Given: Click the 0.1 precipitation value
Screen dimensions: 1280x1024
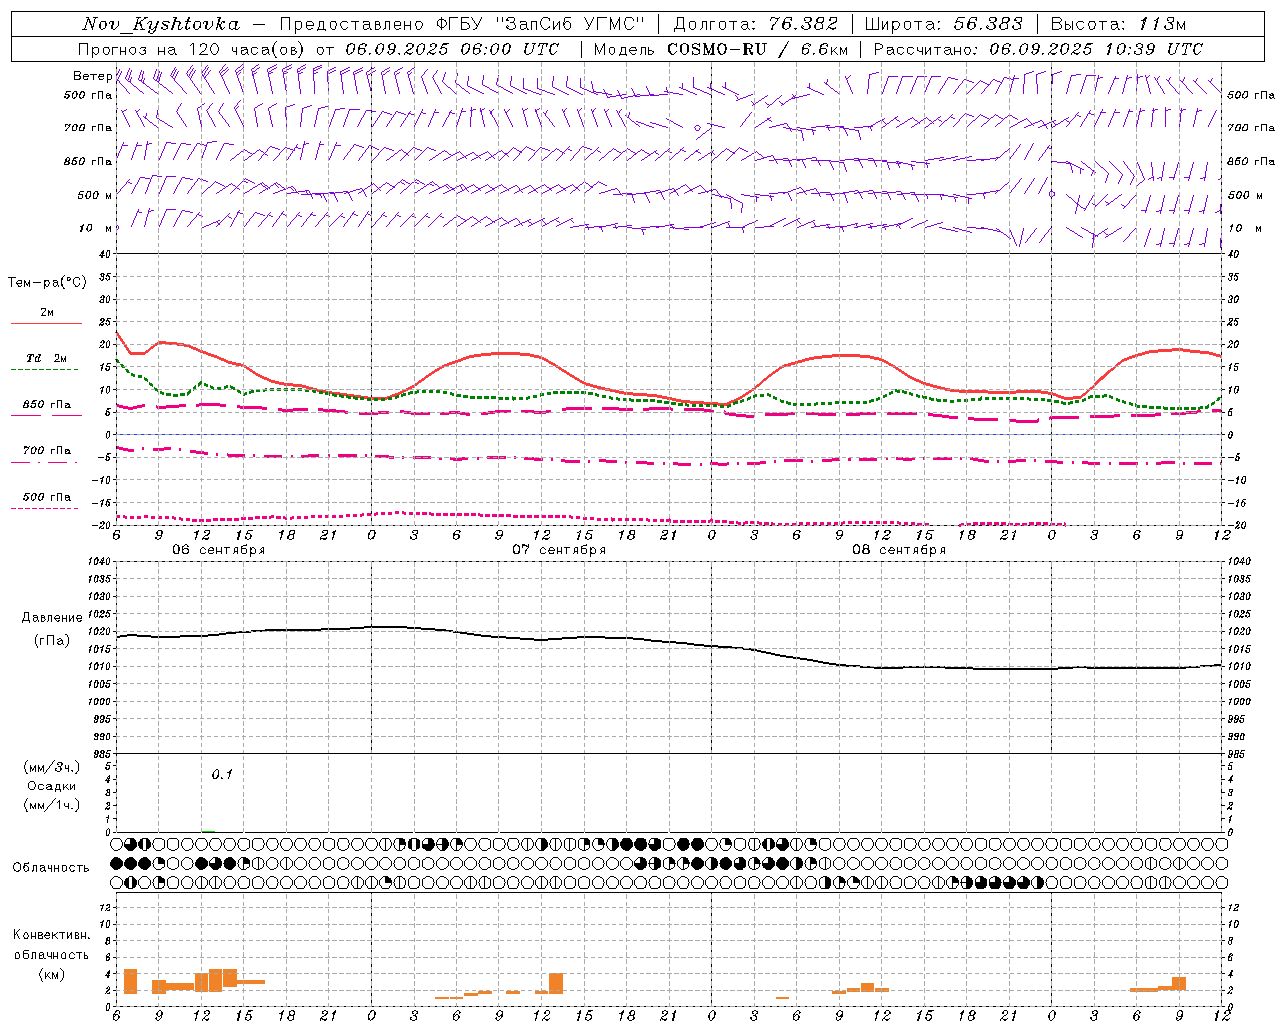Looking at the screenshot, I should coord(222,774).
